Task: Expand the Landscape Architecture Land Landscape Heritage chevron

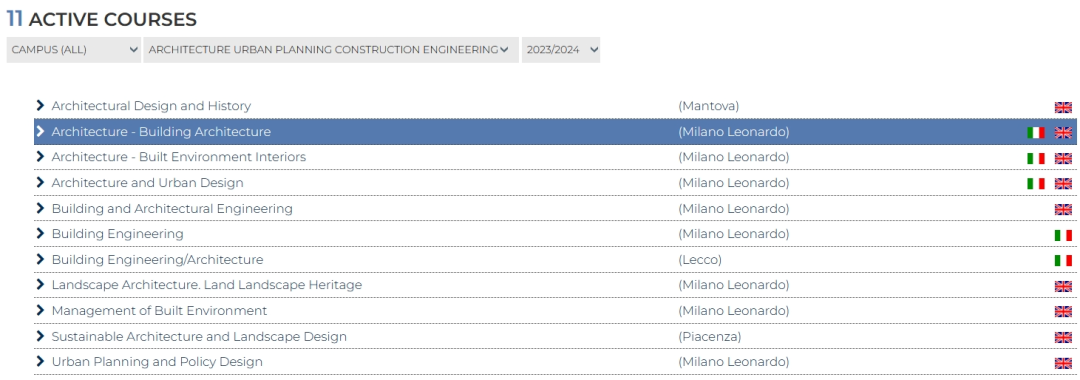Action: [x=40, y=284]
